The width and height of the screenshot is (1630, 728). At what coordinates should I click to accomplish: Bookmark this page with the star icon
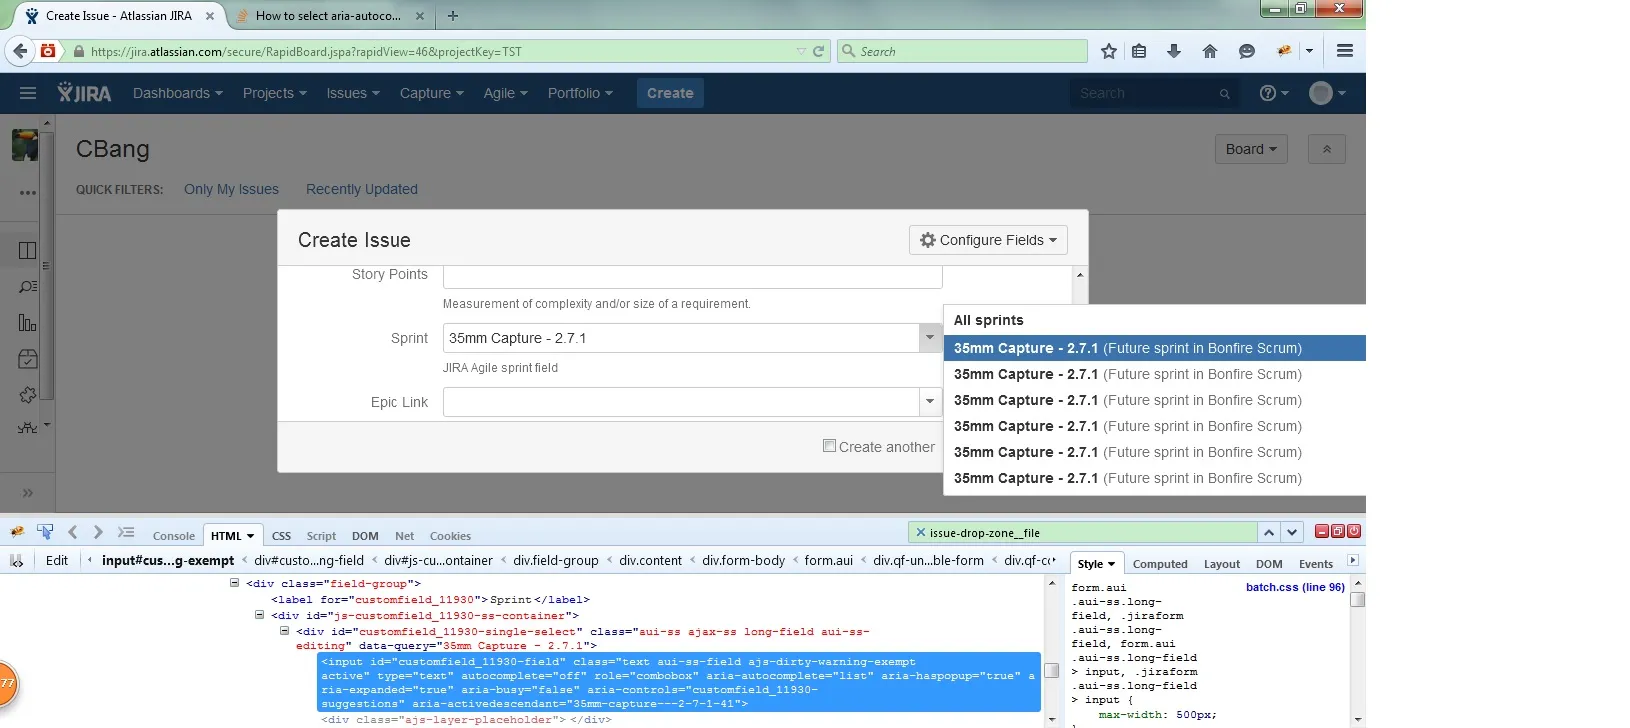pos(1109,51)
